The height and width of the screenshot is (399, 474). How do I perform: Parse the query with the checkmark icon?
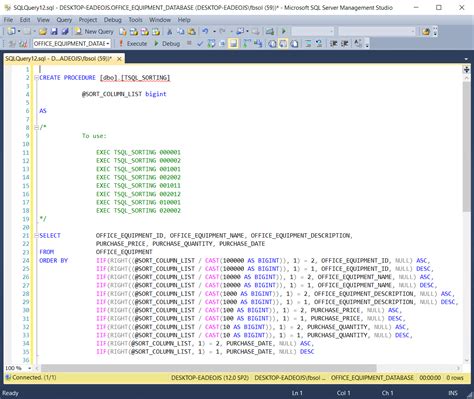pos(200,44)
